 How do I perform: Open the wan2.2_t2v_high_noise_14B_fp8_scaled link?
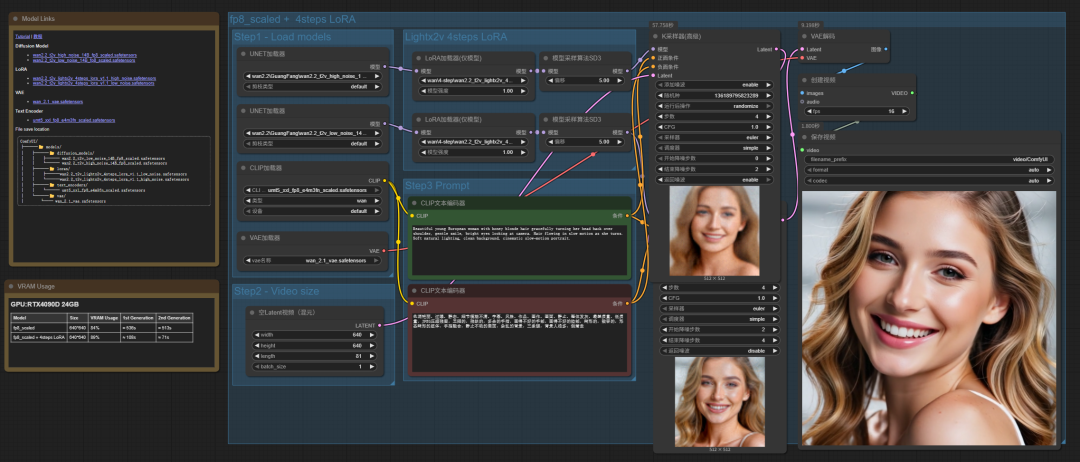[85, 54]
